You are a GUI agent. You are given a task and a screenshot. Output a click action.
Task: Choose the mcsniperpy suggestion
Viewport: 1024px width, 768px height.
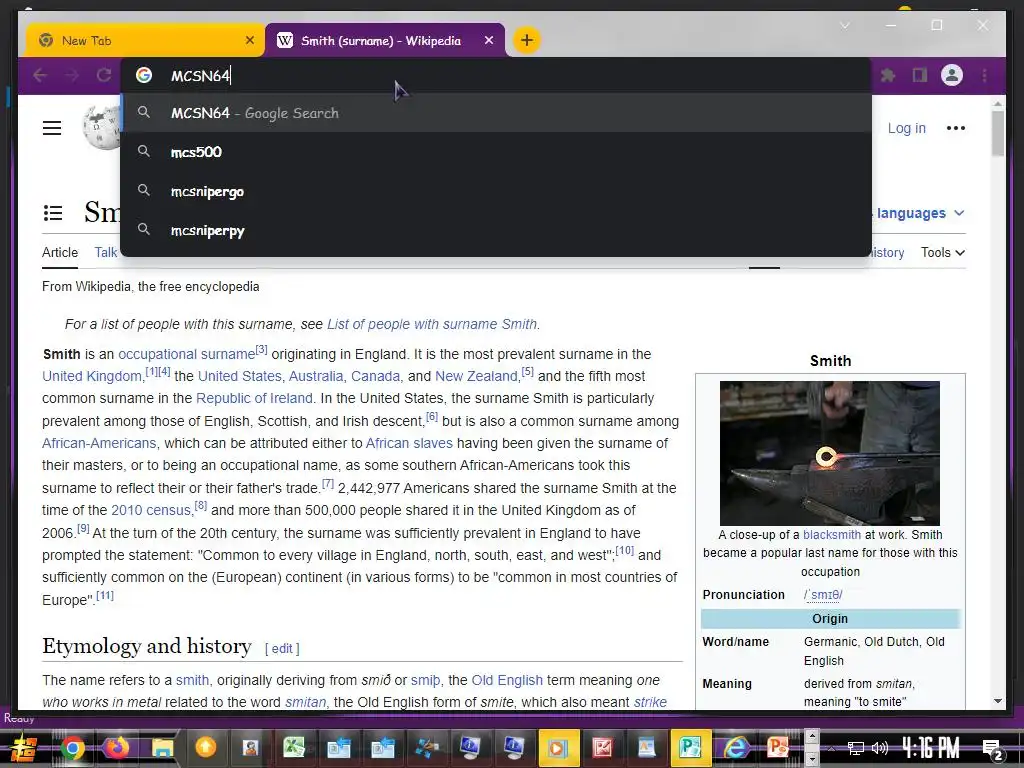point(496,231)
